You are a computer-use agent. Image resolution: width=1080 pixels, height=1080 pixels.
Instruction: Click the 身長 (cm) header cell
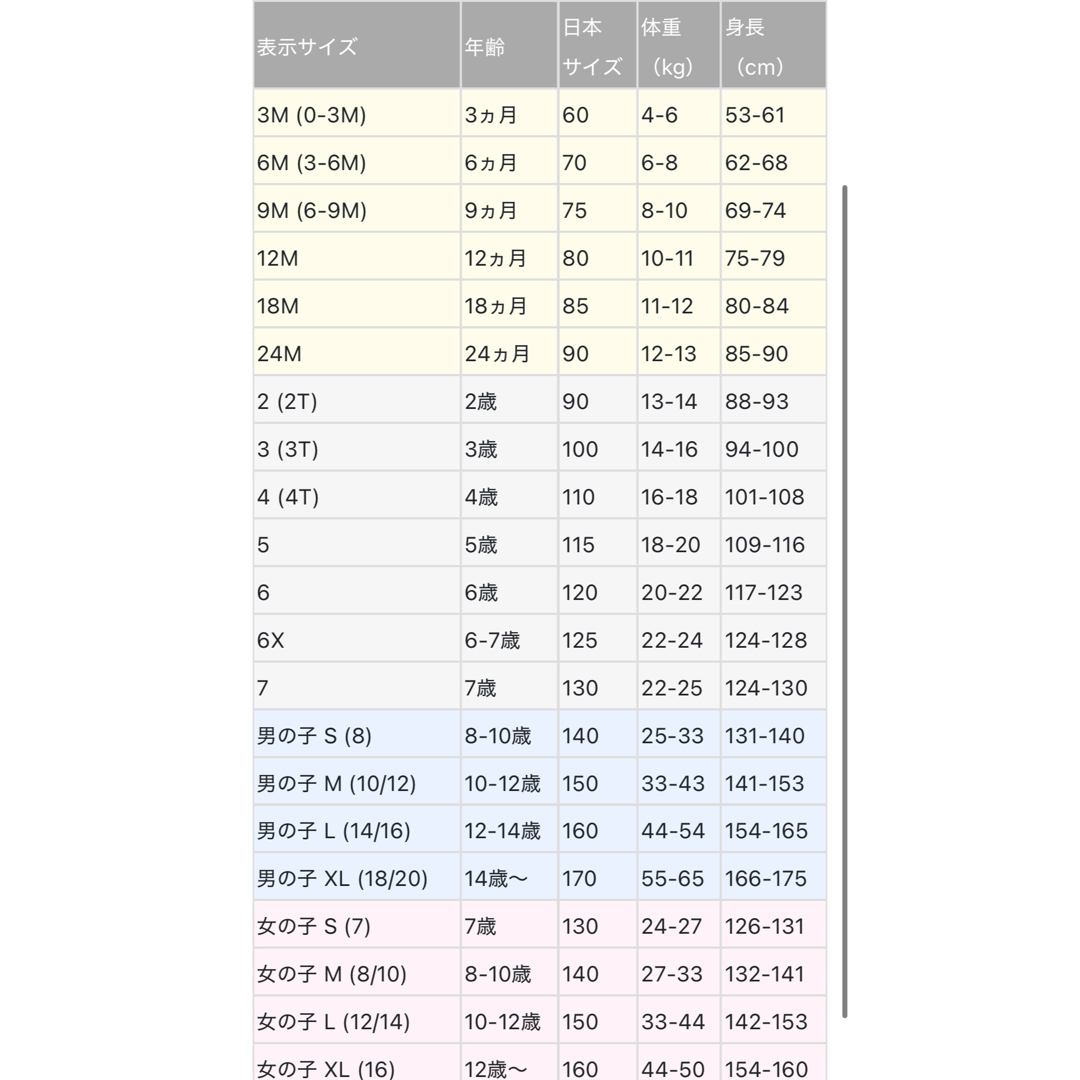point(773,45)
